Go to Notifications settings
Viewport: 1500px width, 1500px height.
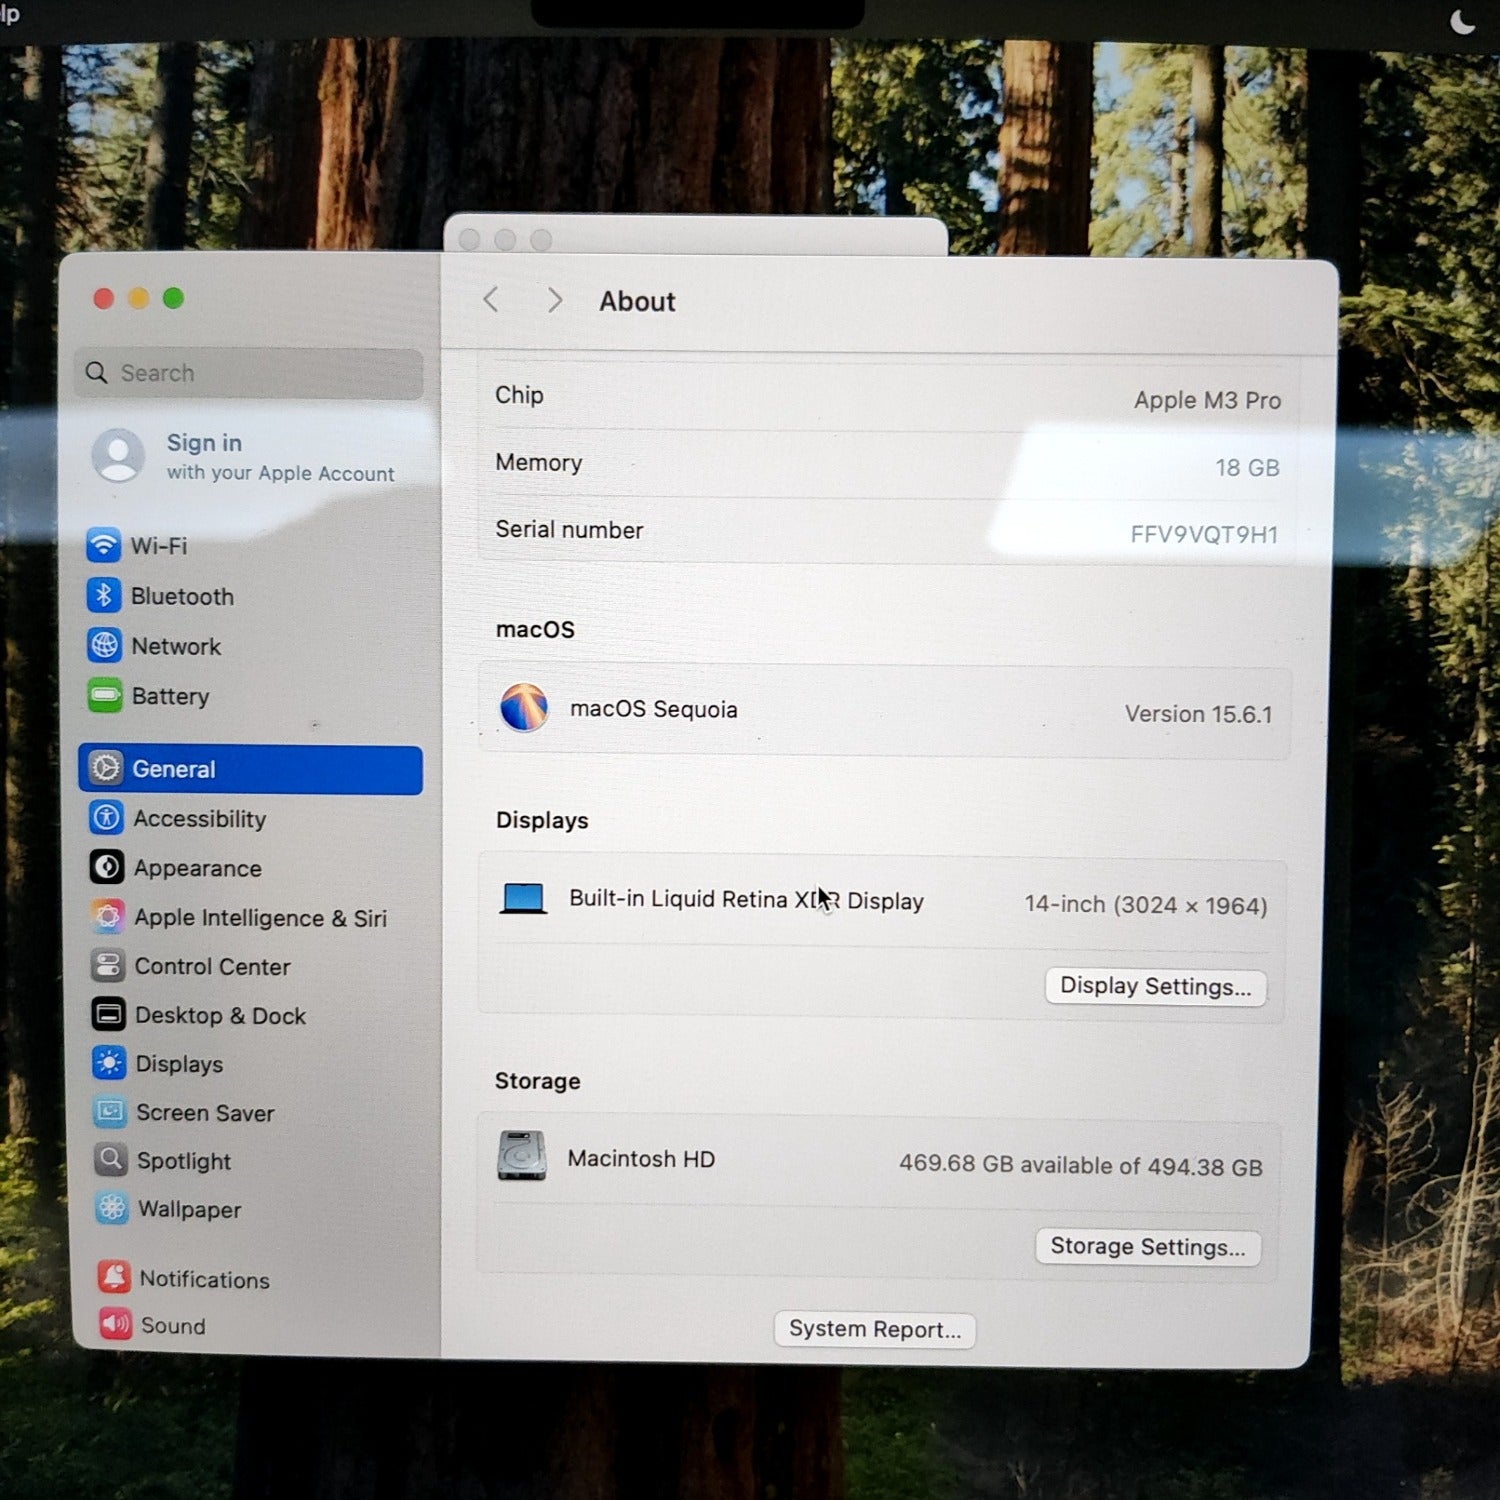pos(204,1279)
